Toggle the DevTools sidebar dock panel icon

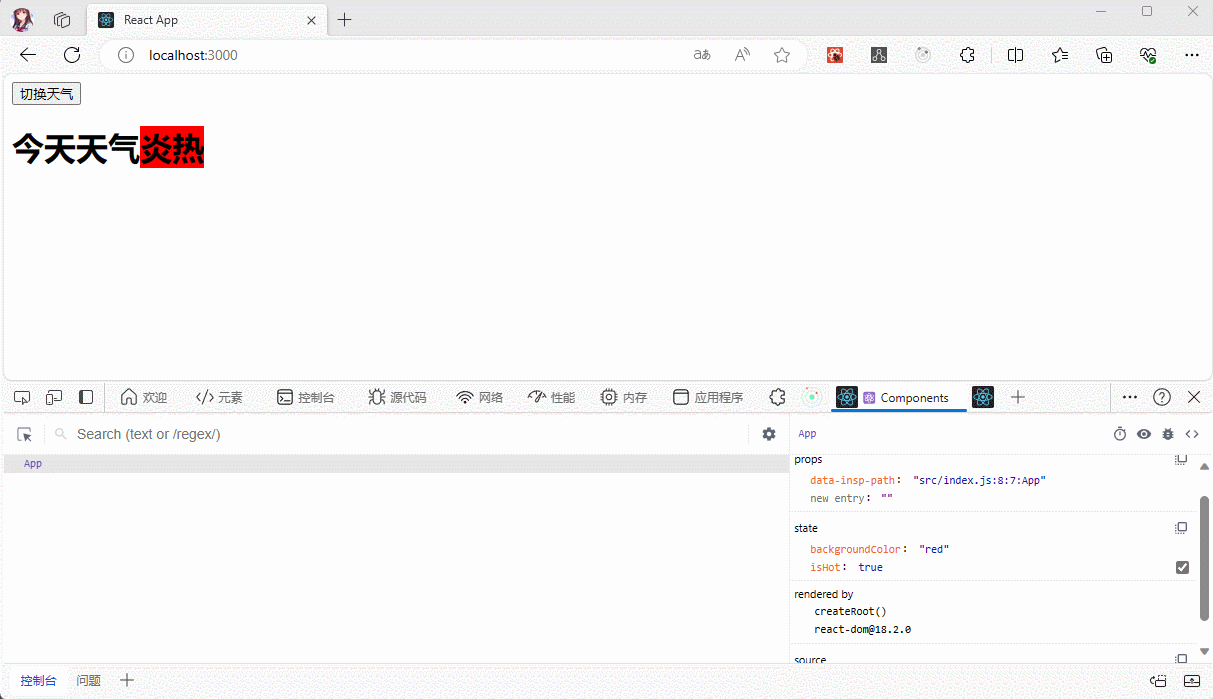pos(86,397)
